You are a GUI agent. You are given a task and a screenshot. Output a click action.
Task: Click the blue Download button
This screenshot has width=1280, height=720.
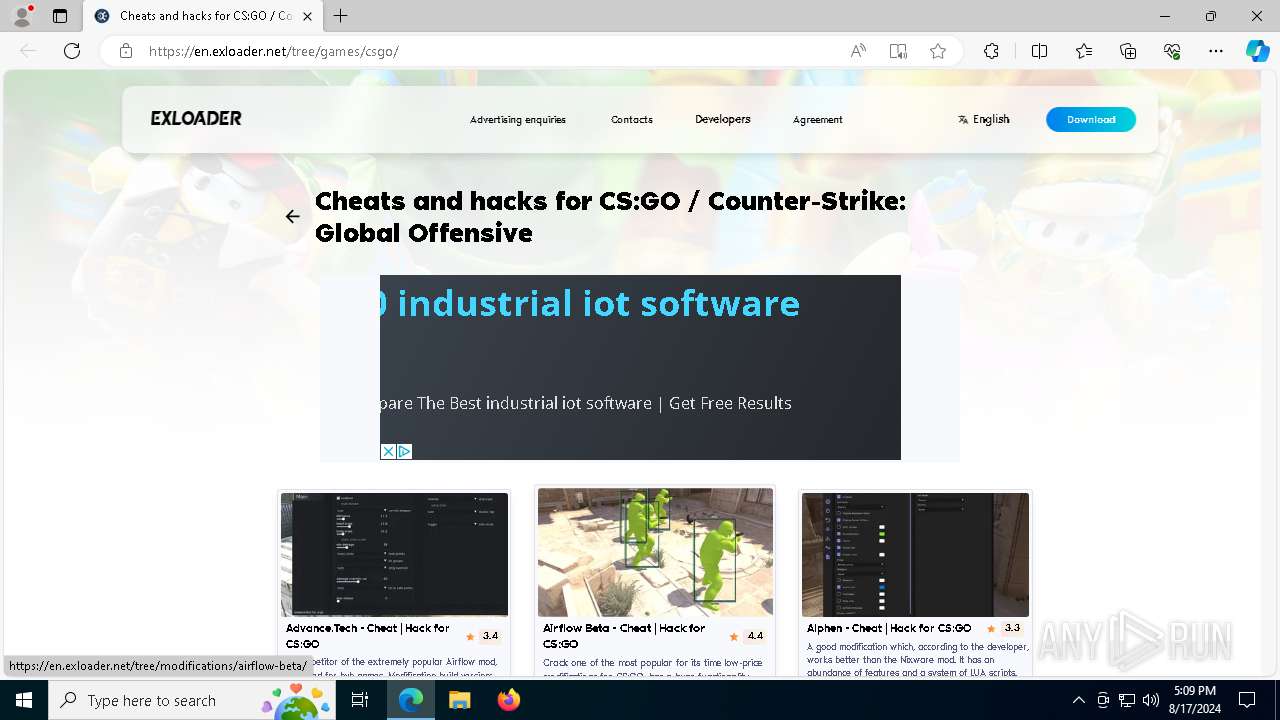tap(1091, 119)
